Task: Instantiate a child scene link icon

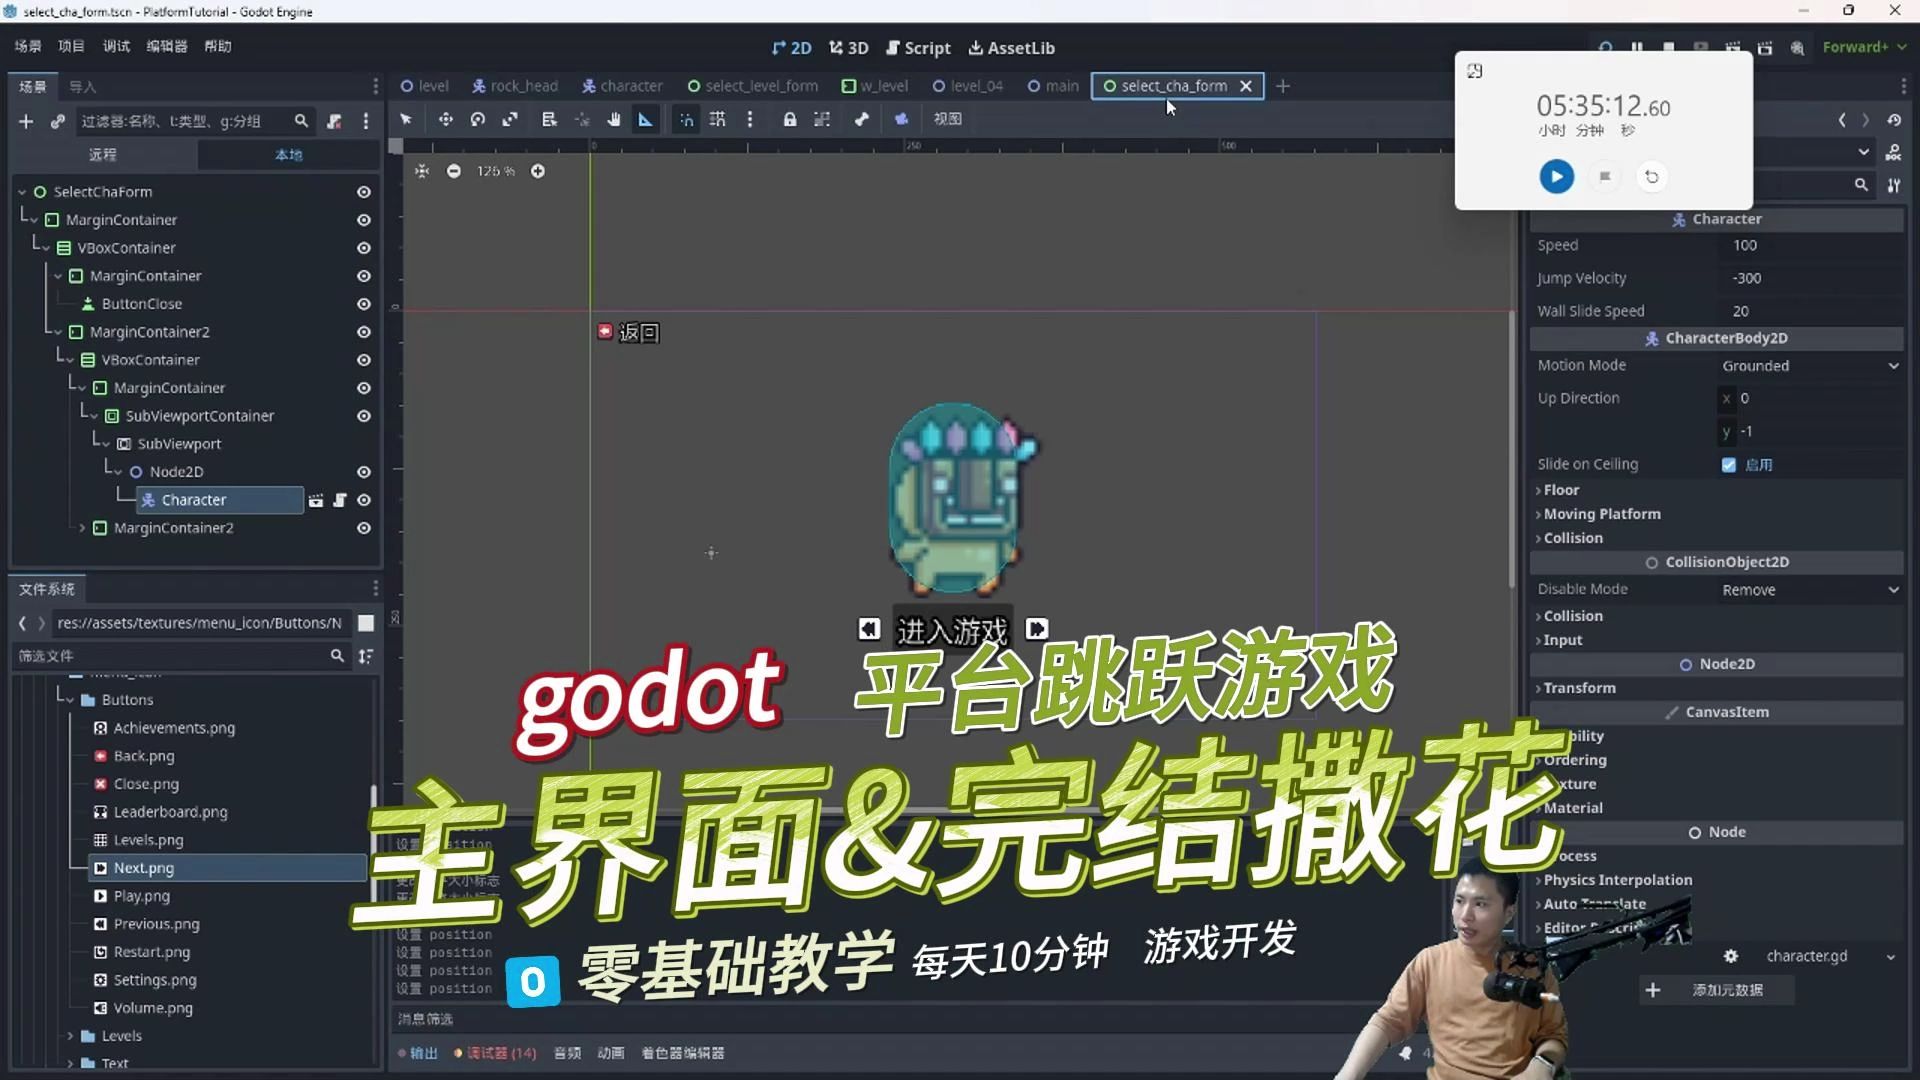Action: point(58,121)
